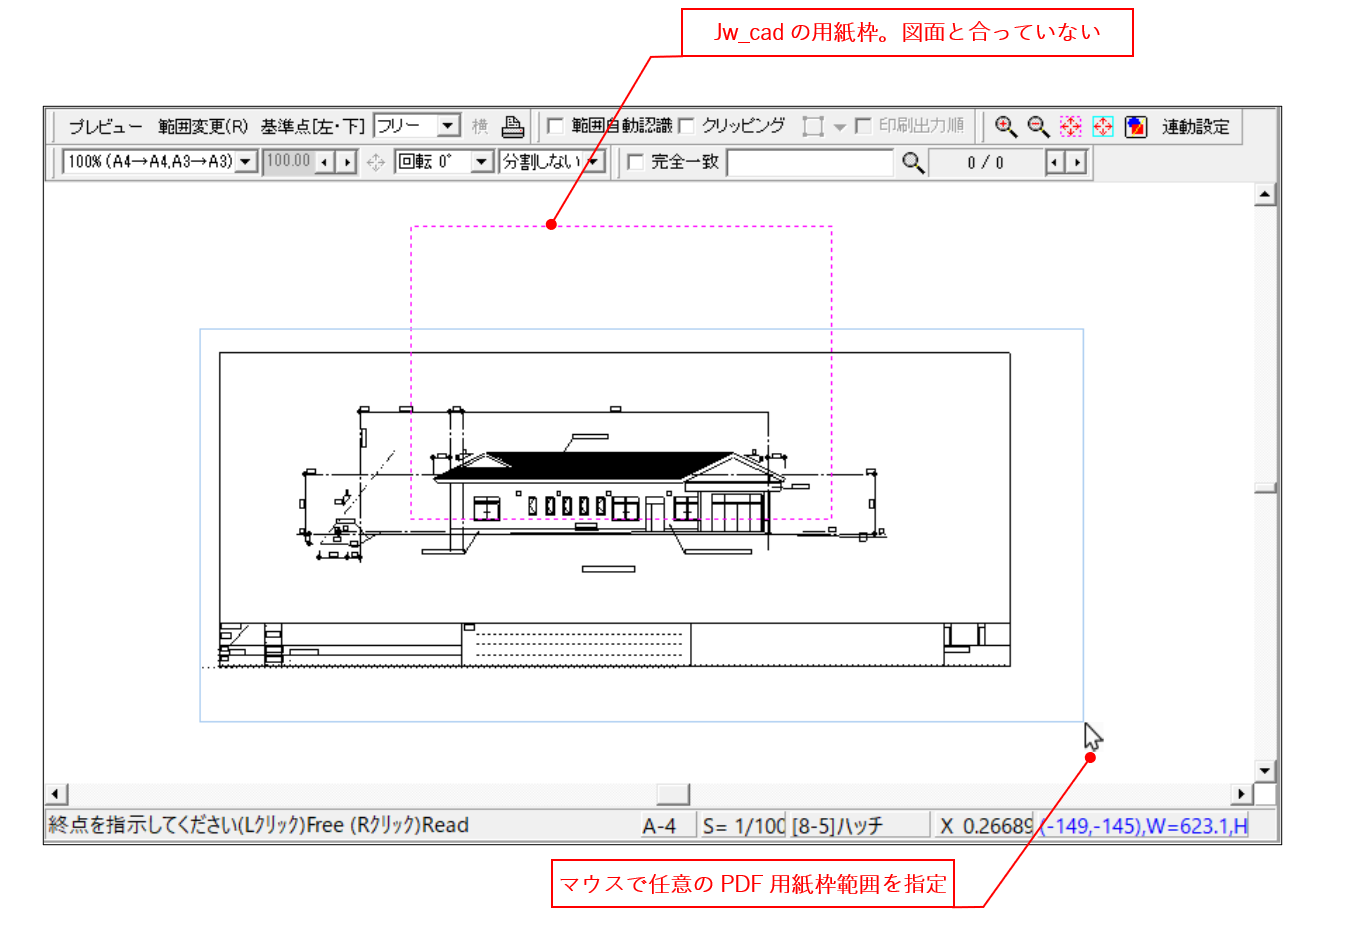Click the zoom out magnifier icon
The width and height of the screenshot is (1353, 927).
[1038, 126]
